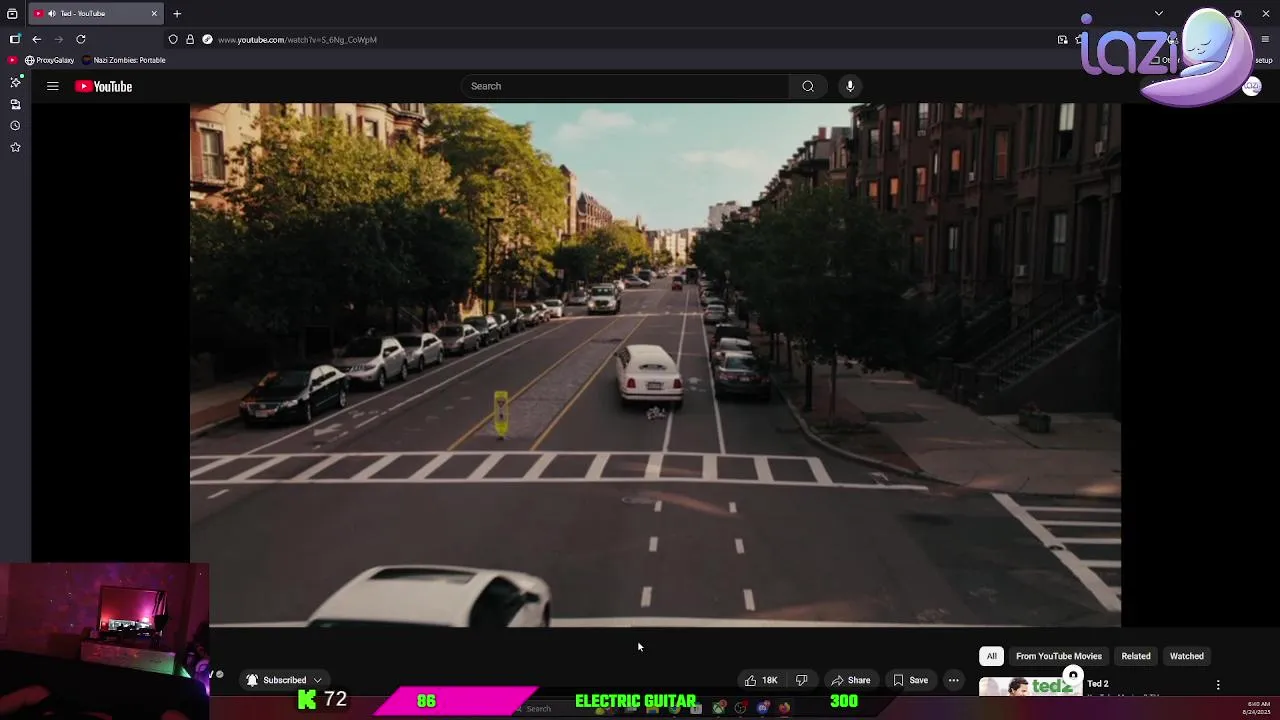
Task: Start voice search with the microphone
Action: (x=850, y=86)
